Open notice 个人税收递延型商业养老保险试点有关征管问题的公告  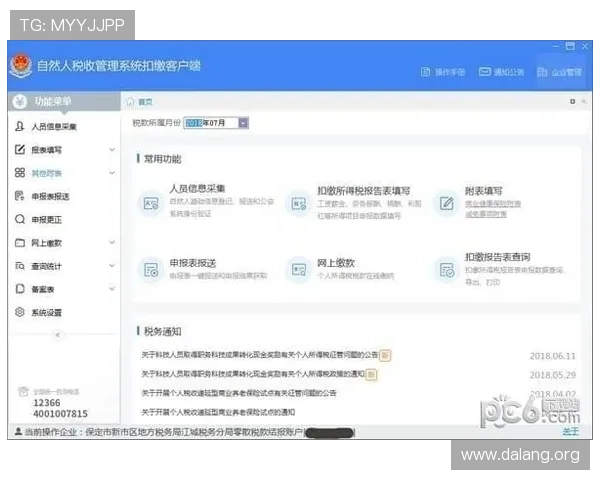point(239,393)
